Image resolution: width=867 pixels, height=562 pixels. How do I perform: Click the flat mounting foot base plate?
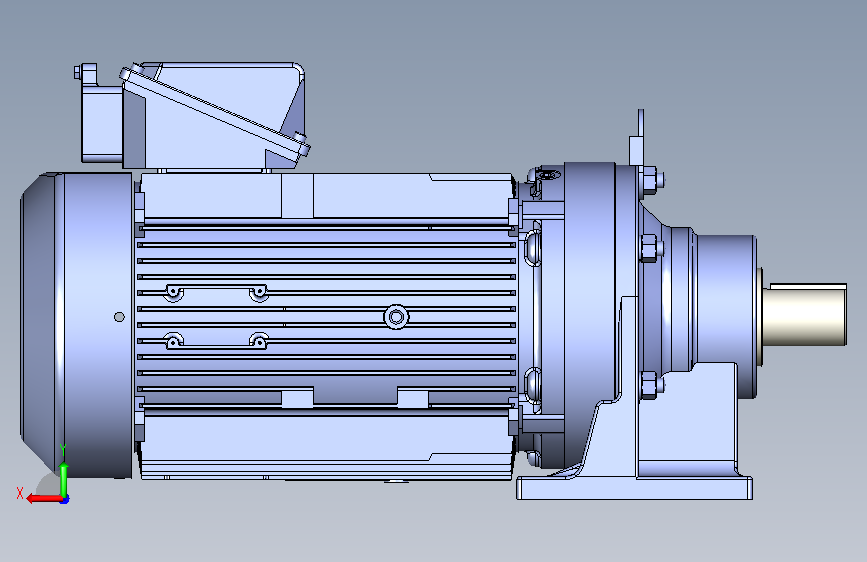(634, 488)
